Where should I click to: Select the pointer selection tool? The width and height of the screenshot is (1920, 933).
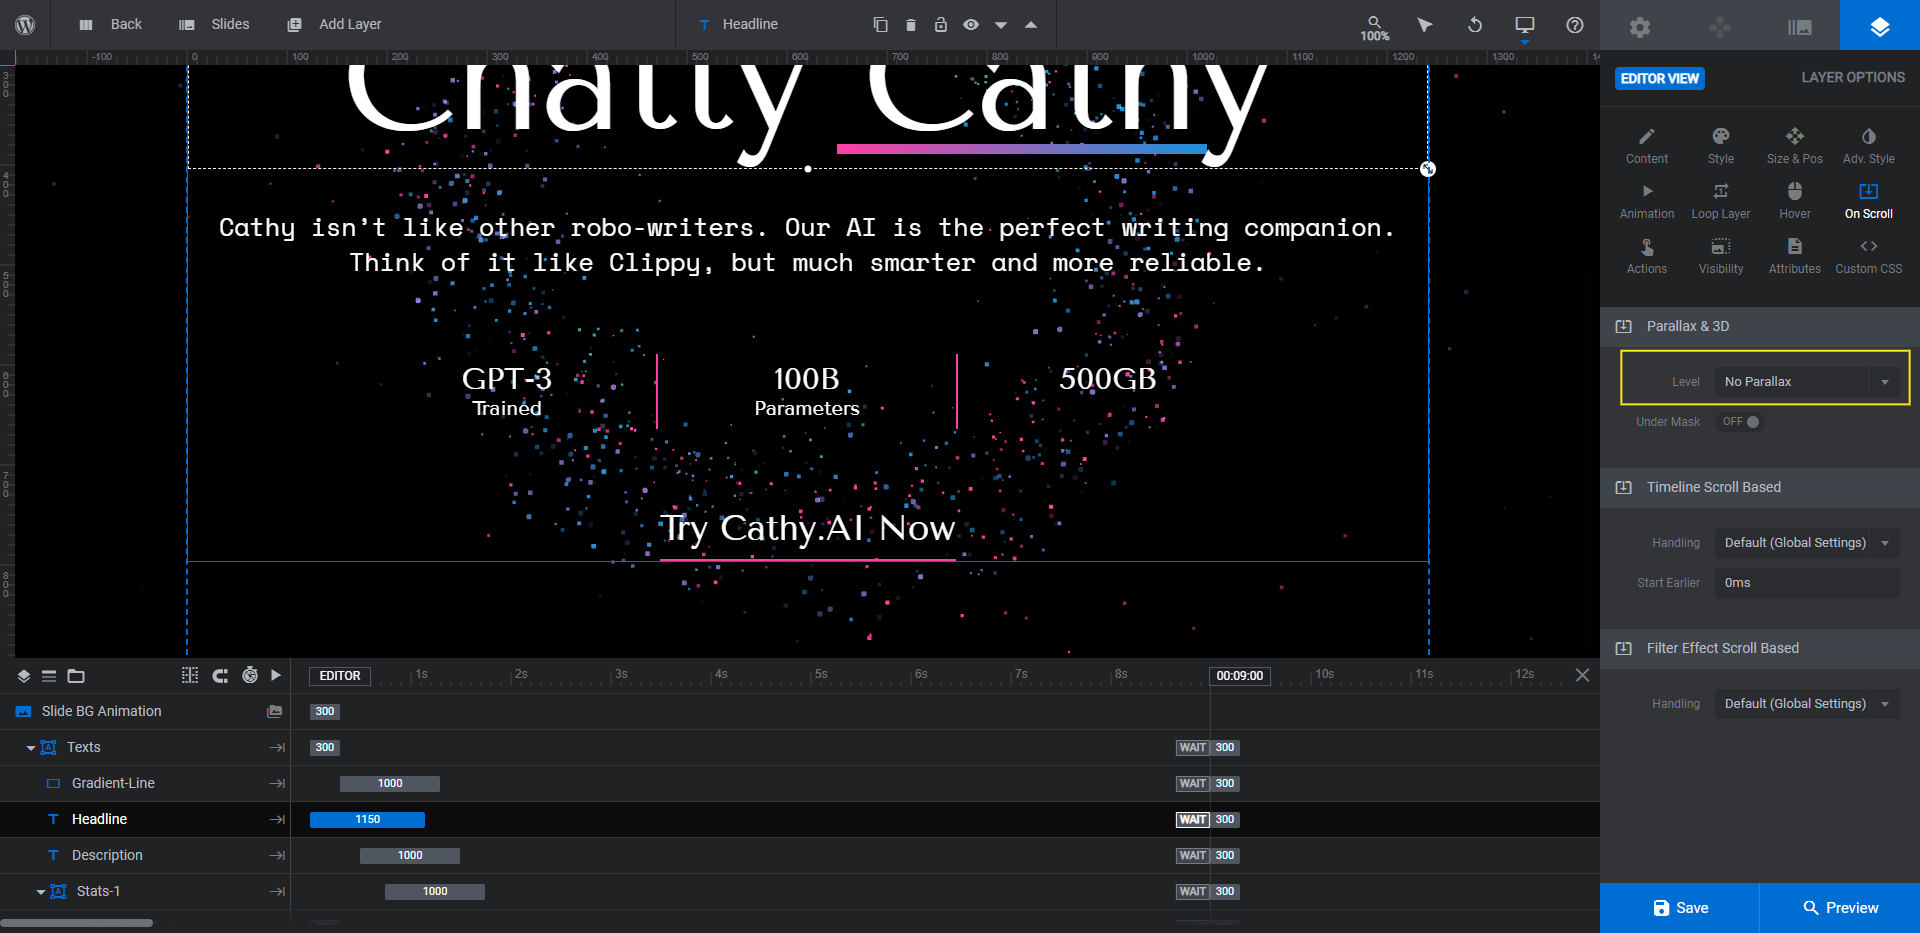click(1425, 25)
